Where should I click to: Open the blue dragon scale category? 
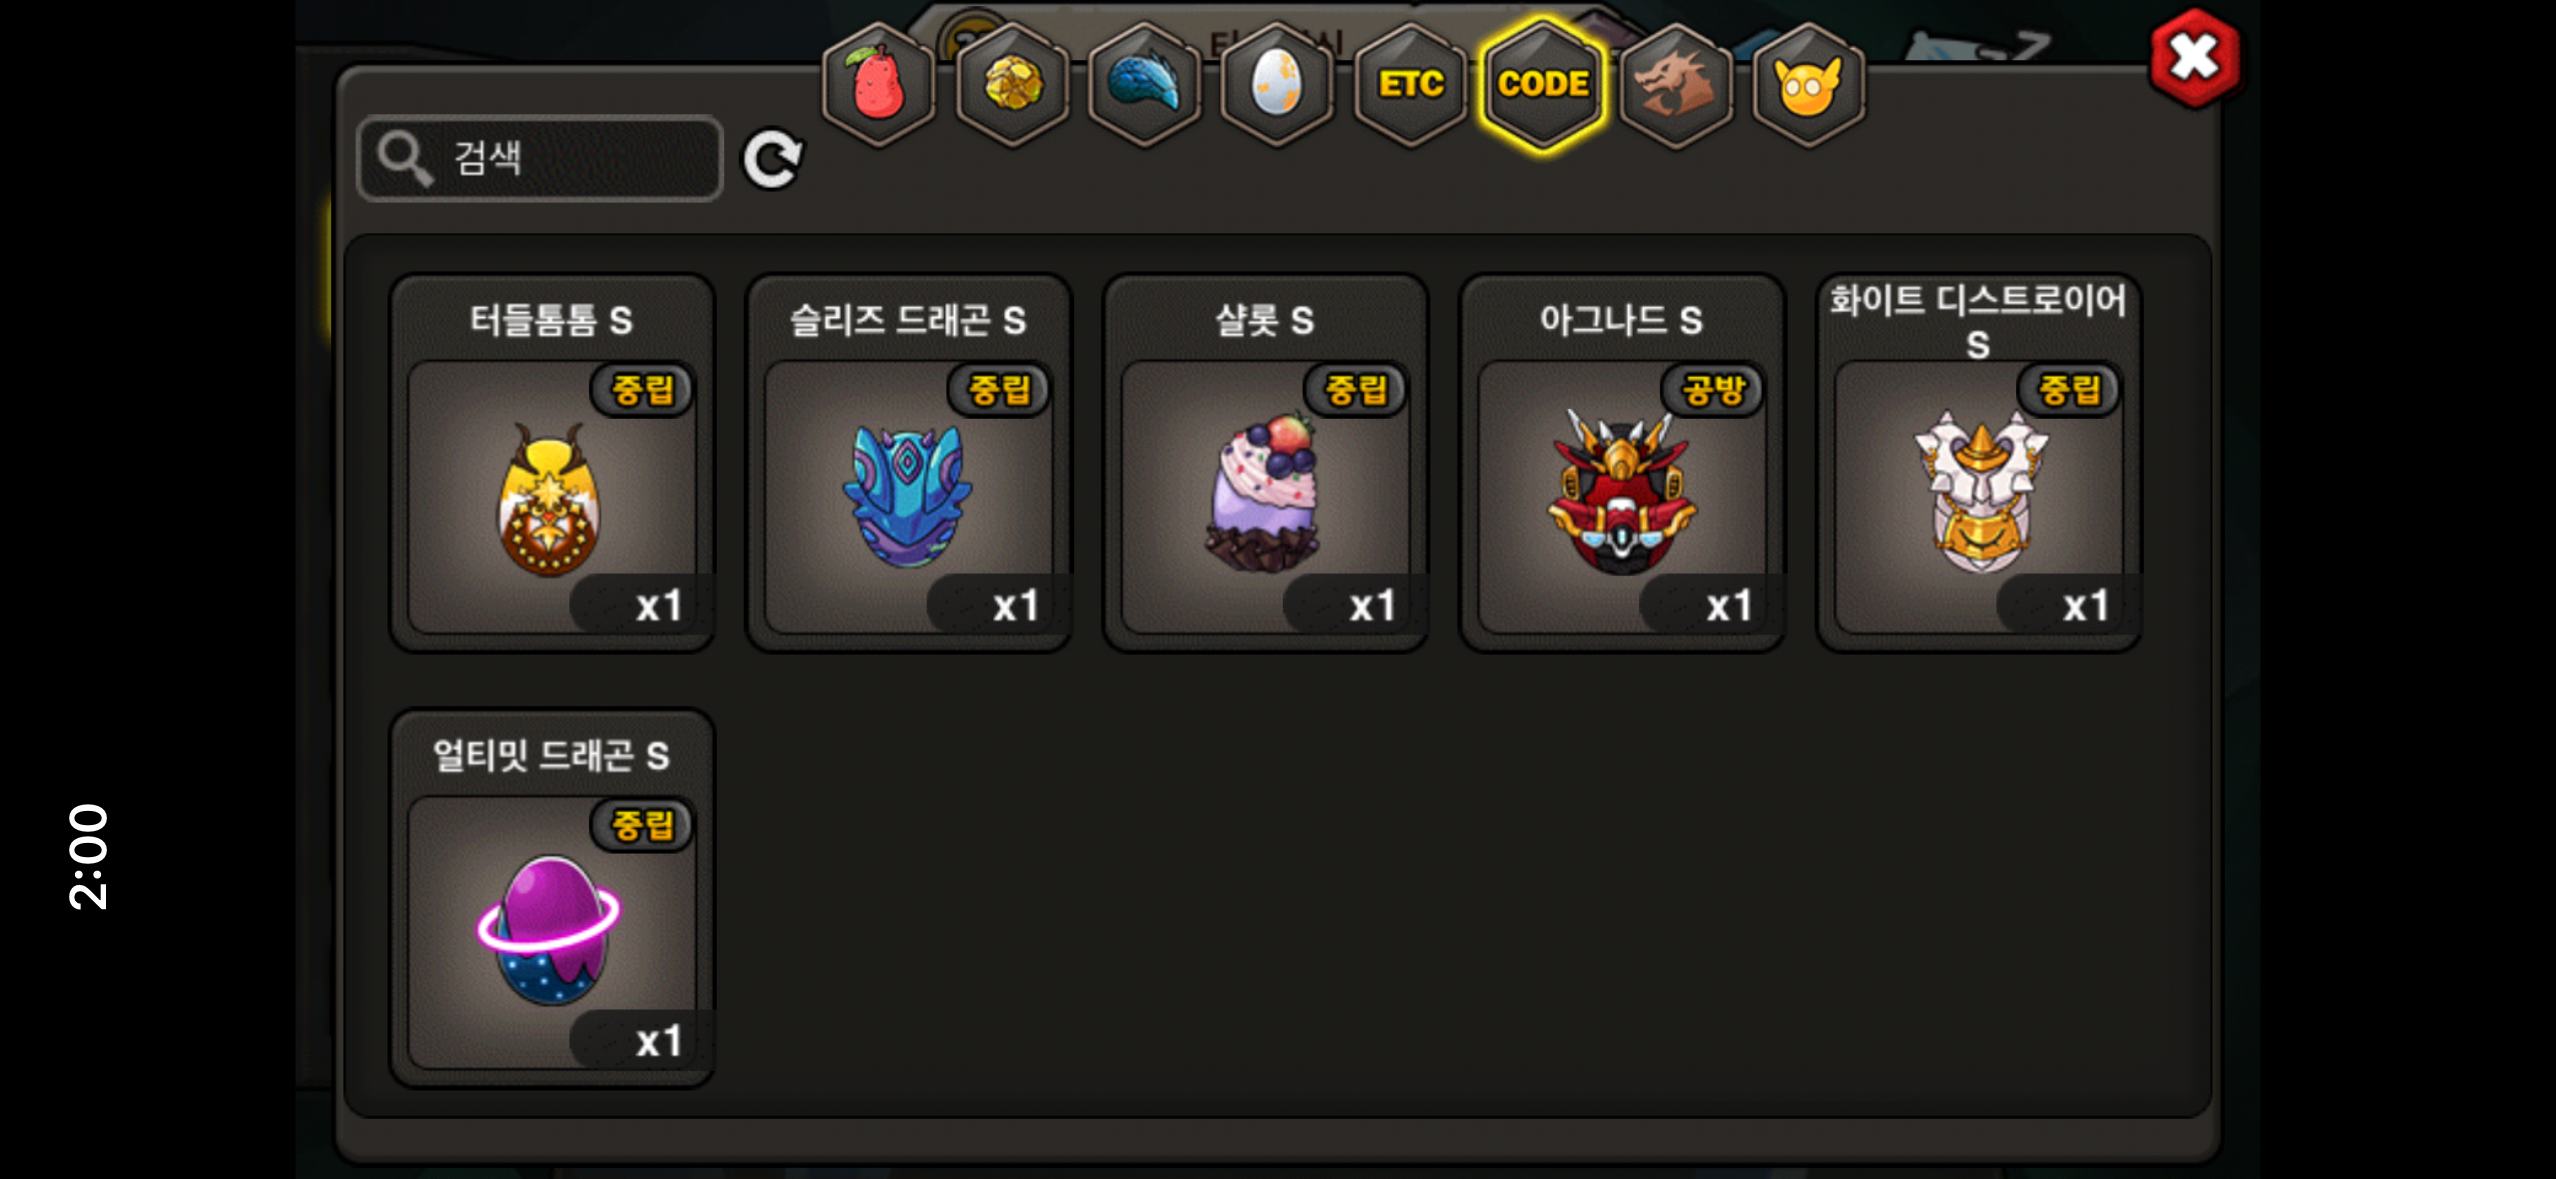[1144, 84]
